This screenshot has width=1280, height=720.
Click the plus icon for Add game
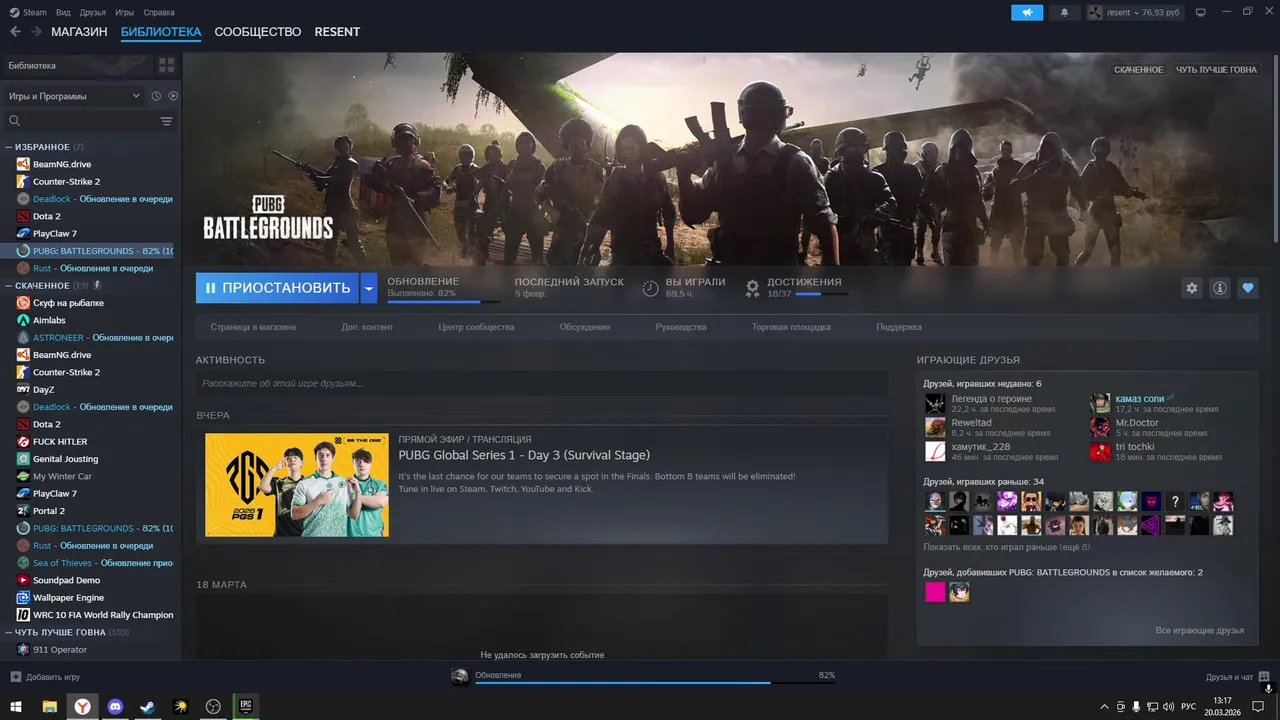15,677
